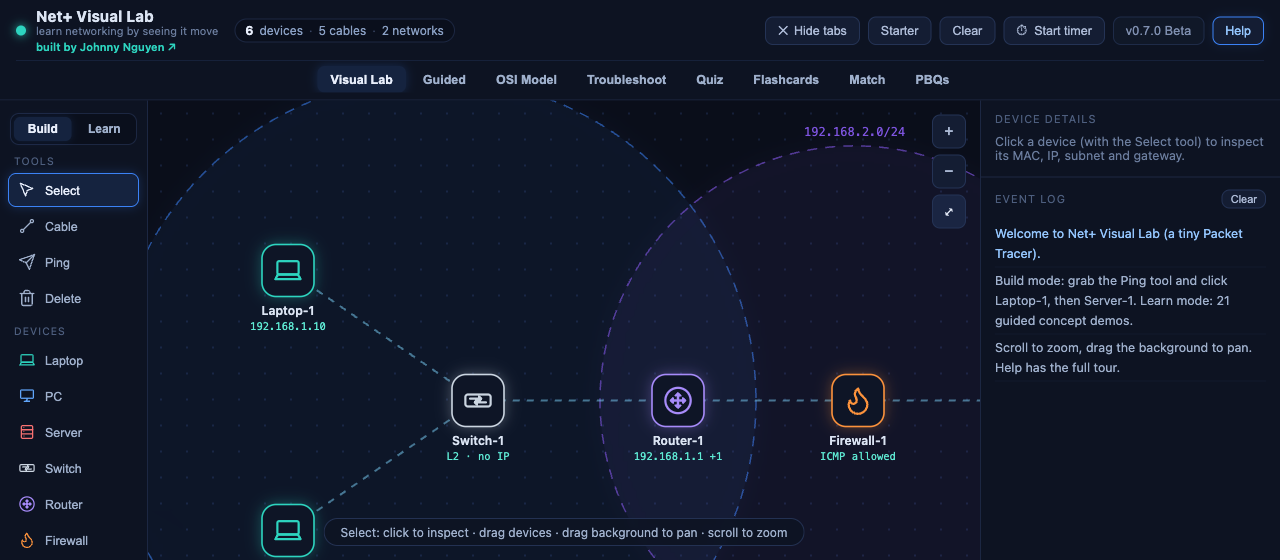The width and height of the screenshot is (1280, 560).
Task: Switch to Learn mode
Action: click(x=104, y=129)
